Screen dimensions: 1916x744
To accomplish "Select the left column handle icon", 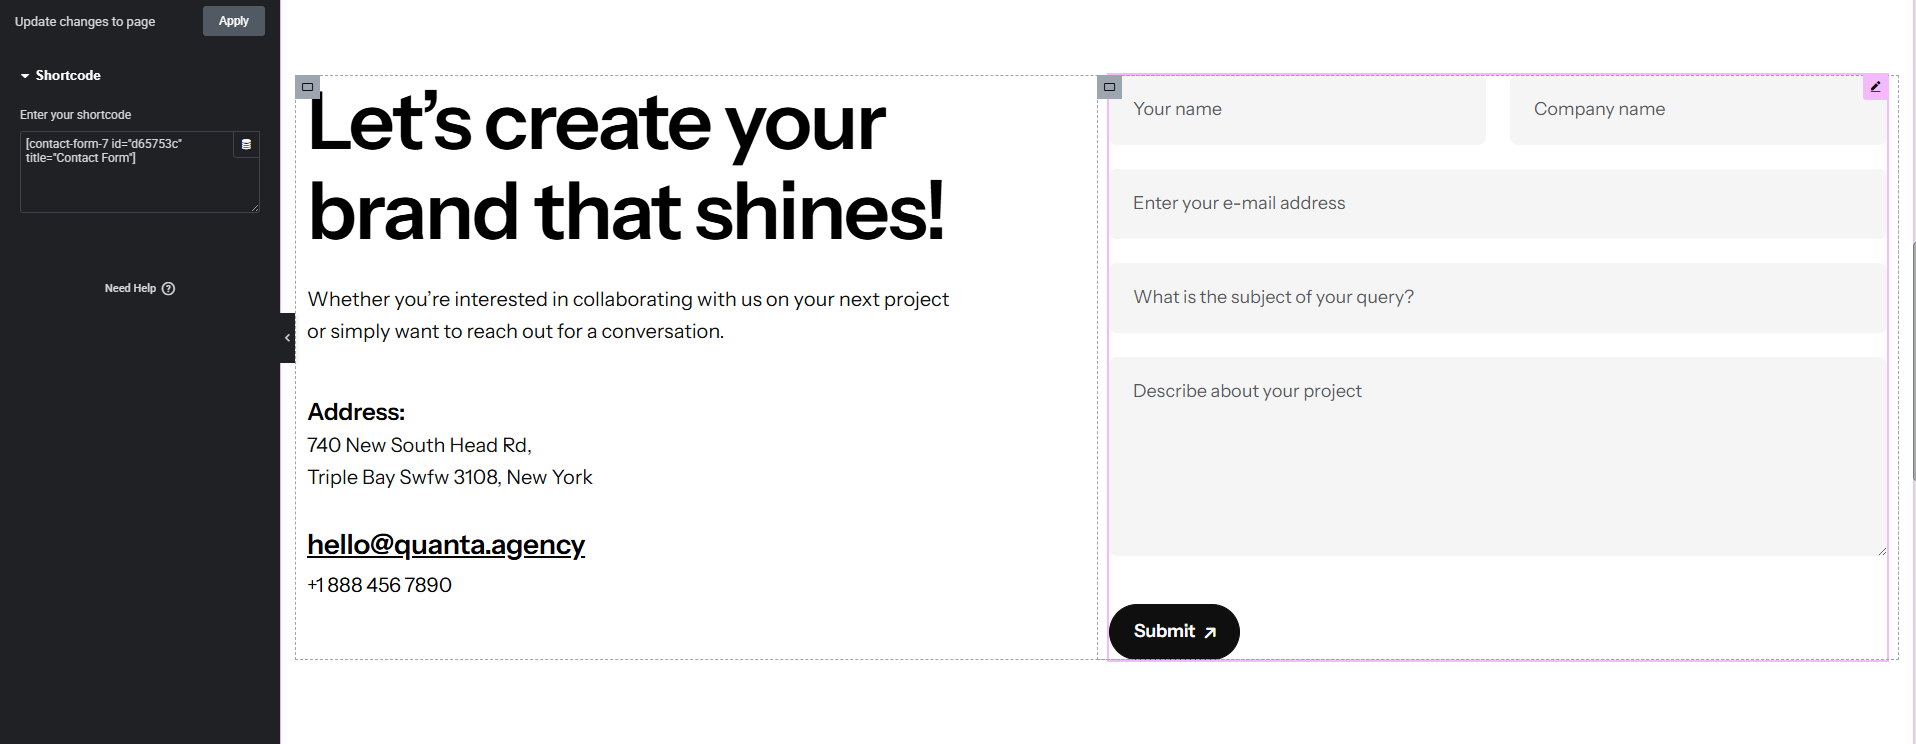I will [307, 87].
